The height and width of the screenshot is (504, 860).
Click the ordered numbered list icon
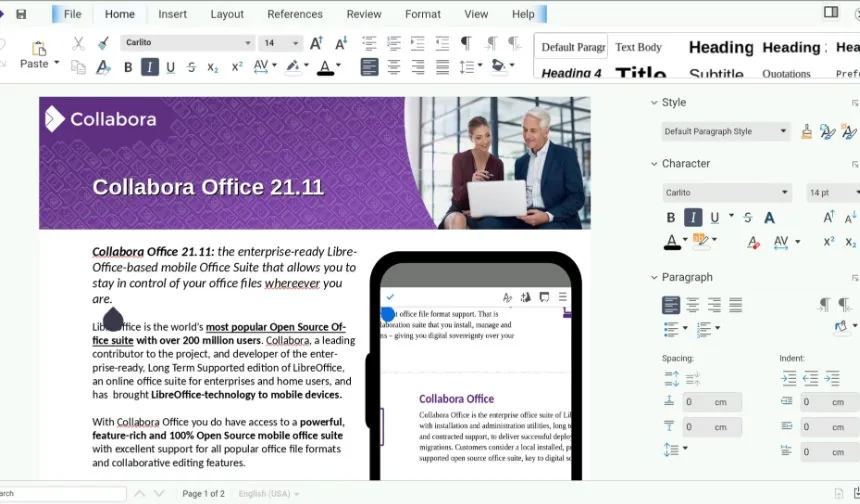(393, 43)
